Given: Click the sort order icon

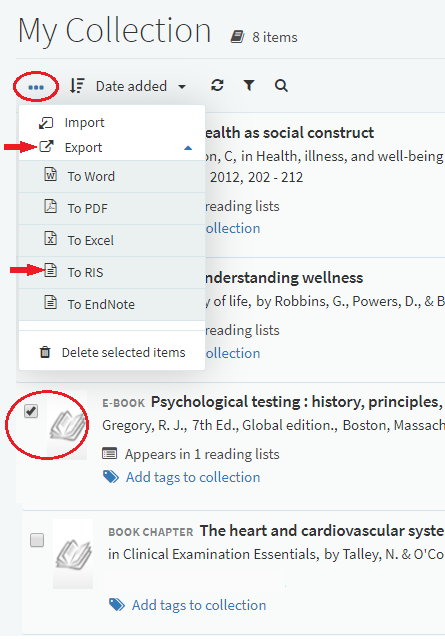Looking at the screenshot, I should 77,86.
